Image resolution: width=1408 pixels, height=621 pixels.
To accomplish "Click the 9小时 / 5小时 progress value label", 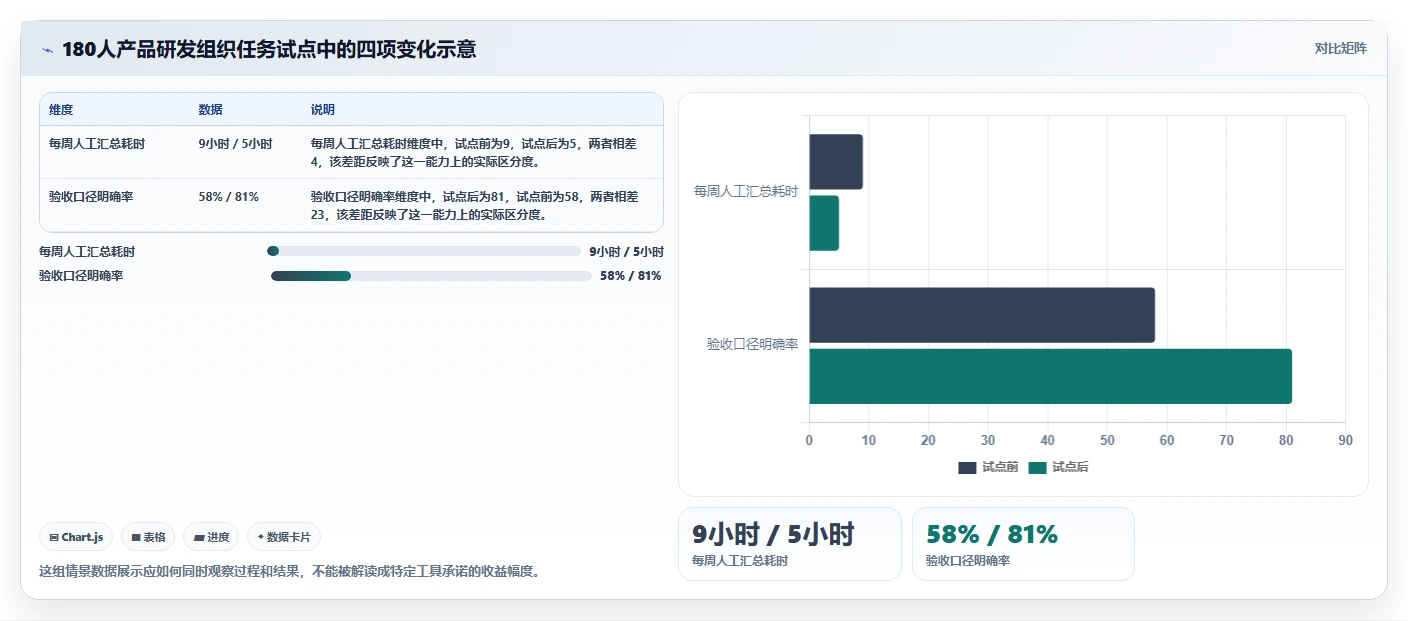I will [626, 252].
